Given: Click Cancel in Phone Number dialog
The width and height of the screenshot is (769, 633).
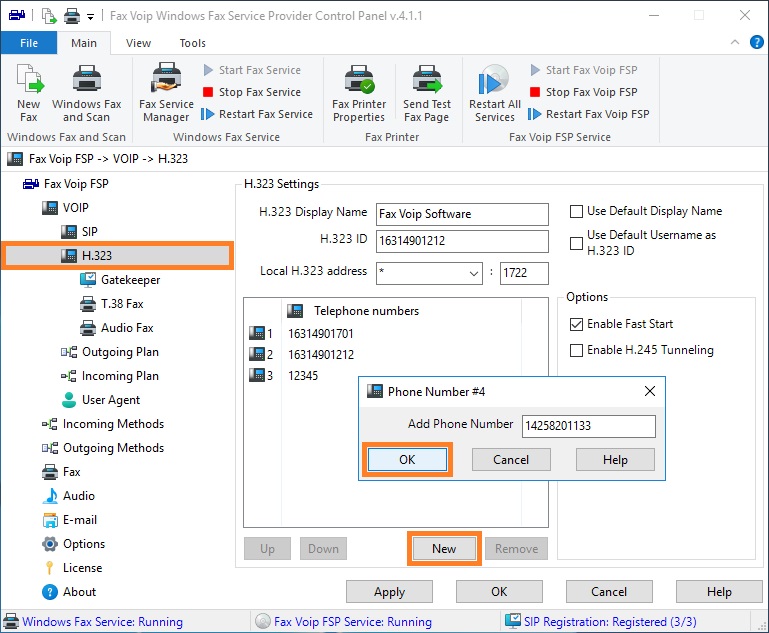Looking at the screenshot, I should [511, 460].
